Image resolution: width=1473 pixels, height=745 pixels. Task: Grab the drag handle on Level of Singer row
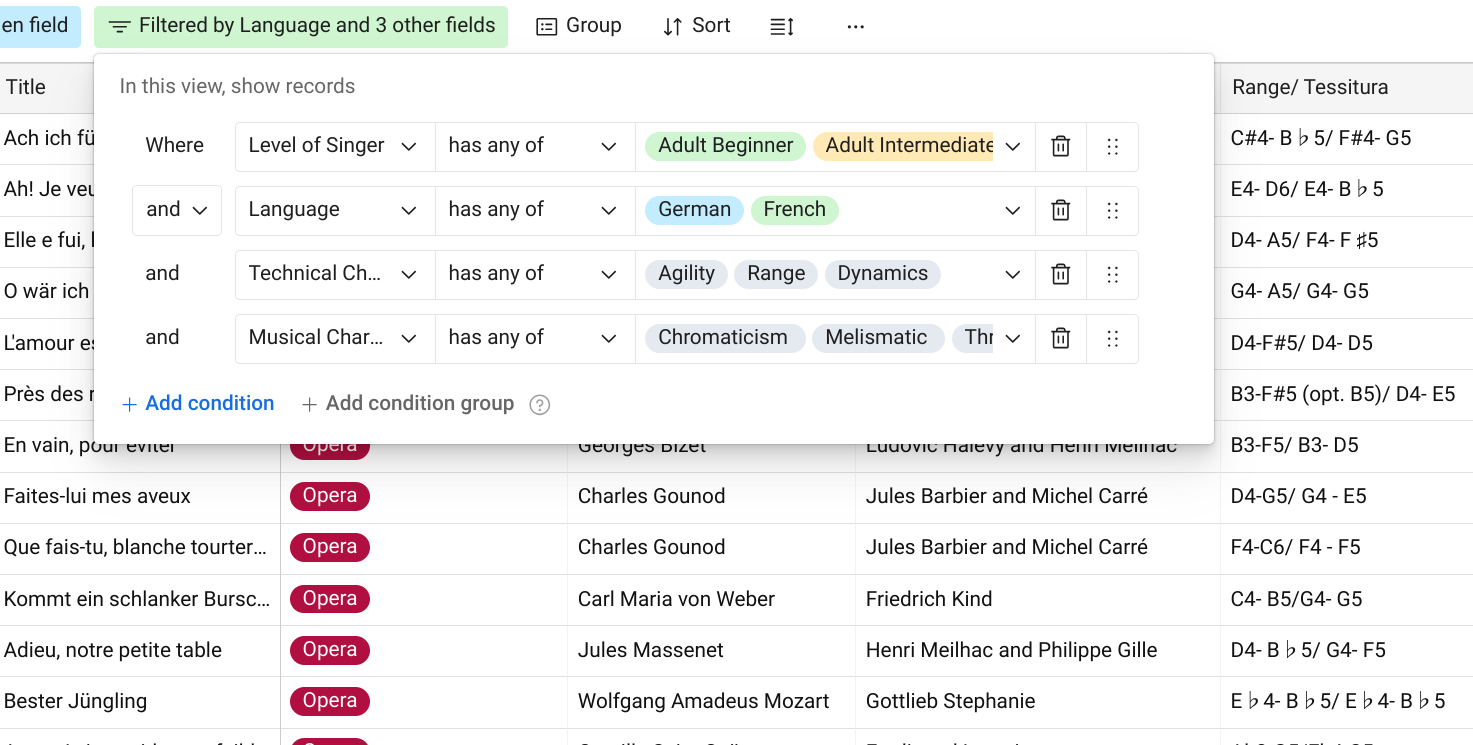[1112, 147]
